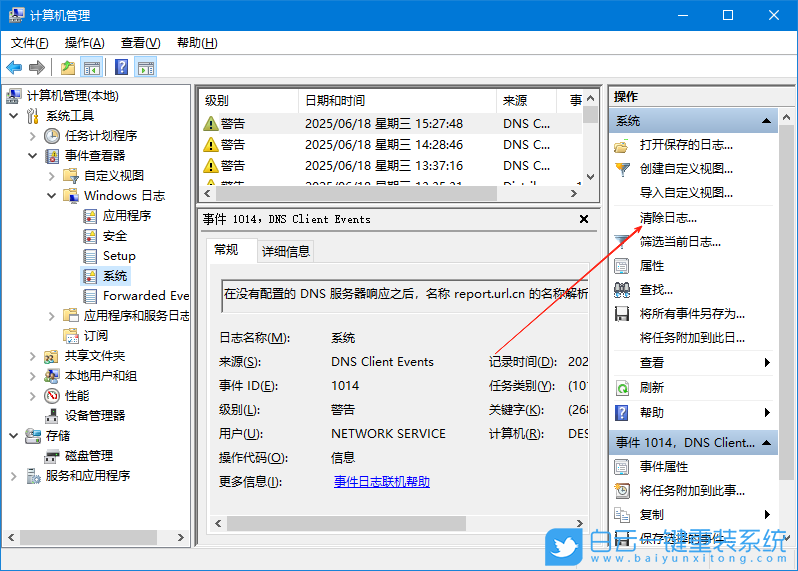Click the Up one level folder icon

[68, 67]
